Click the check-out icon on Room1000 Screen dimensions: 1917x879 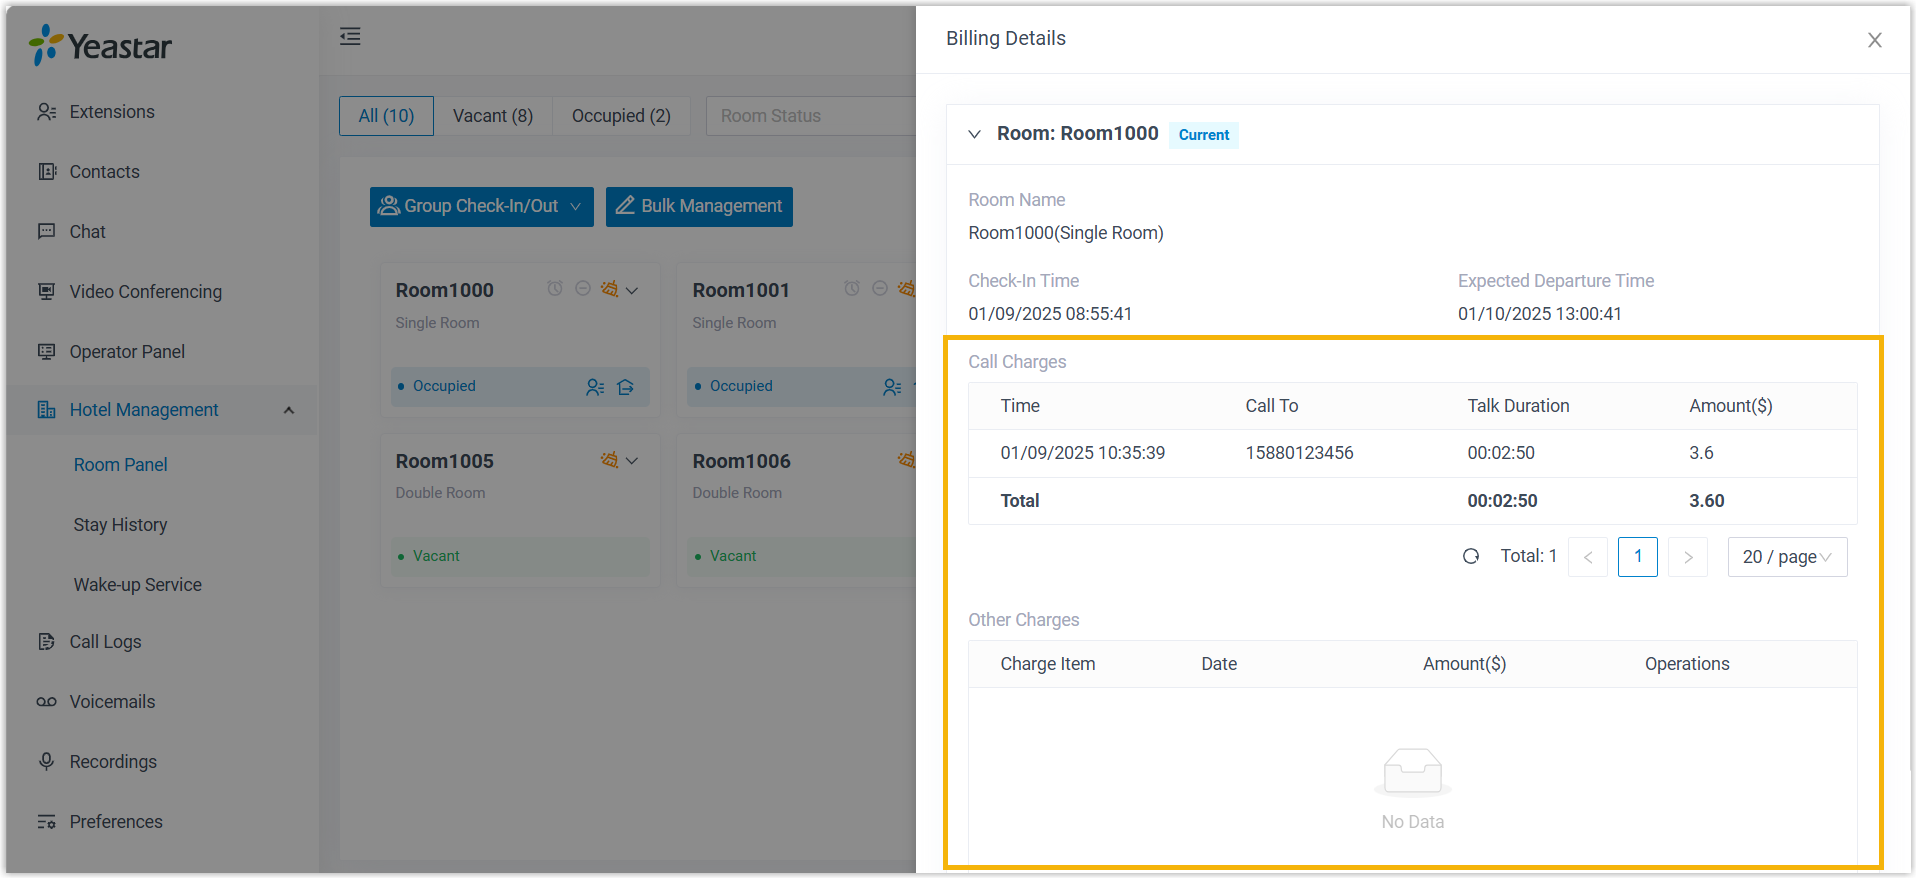tap(626, 387)
